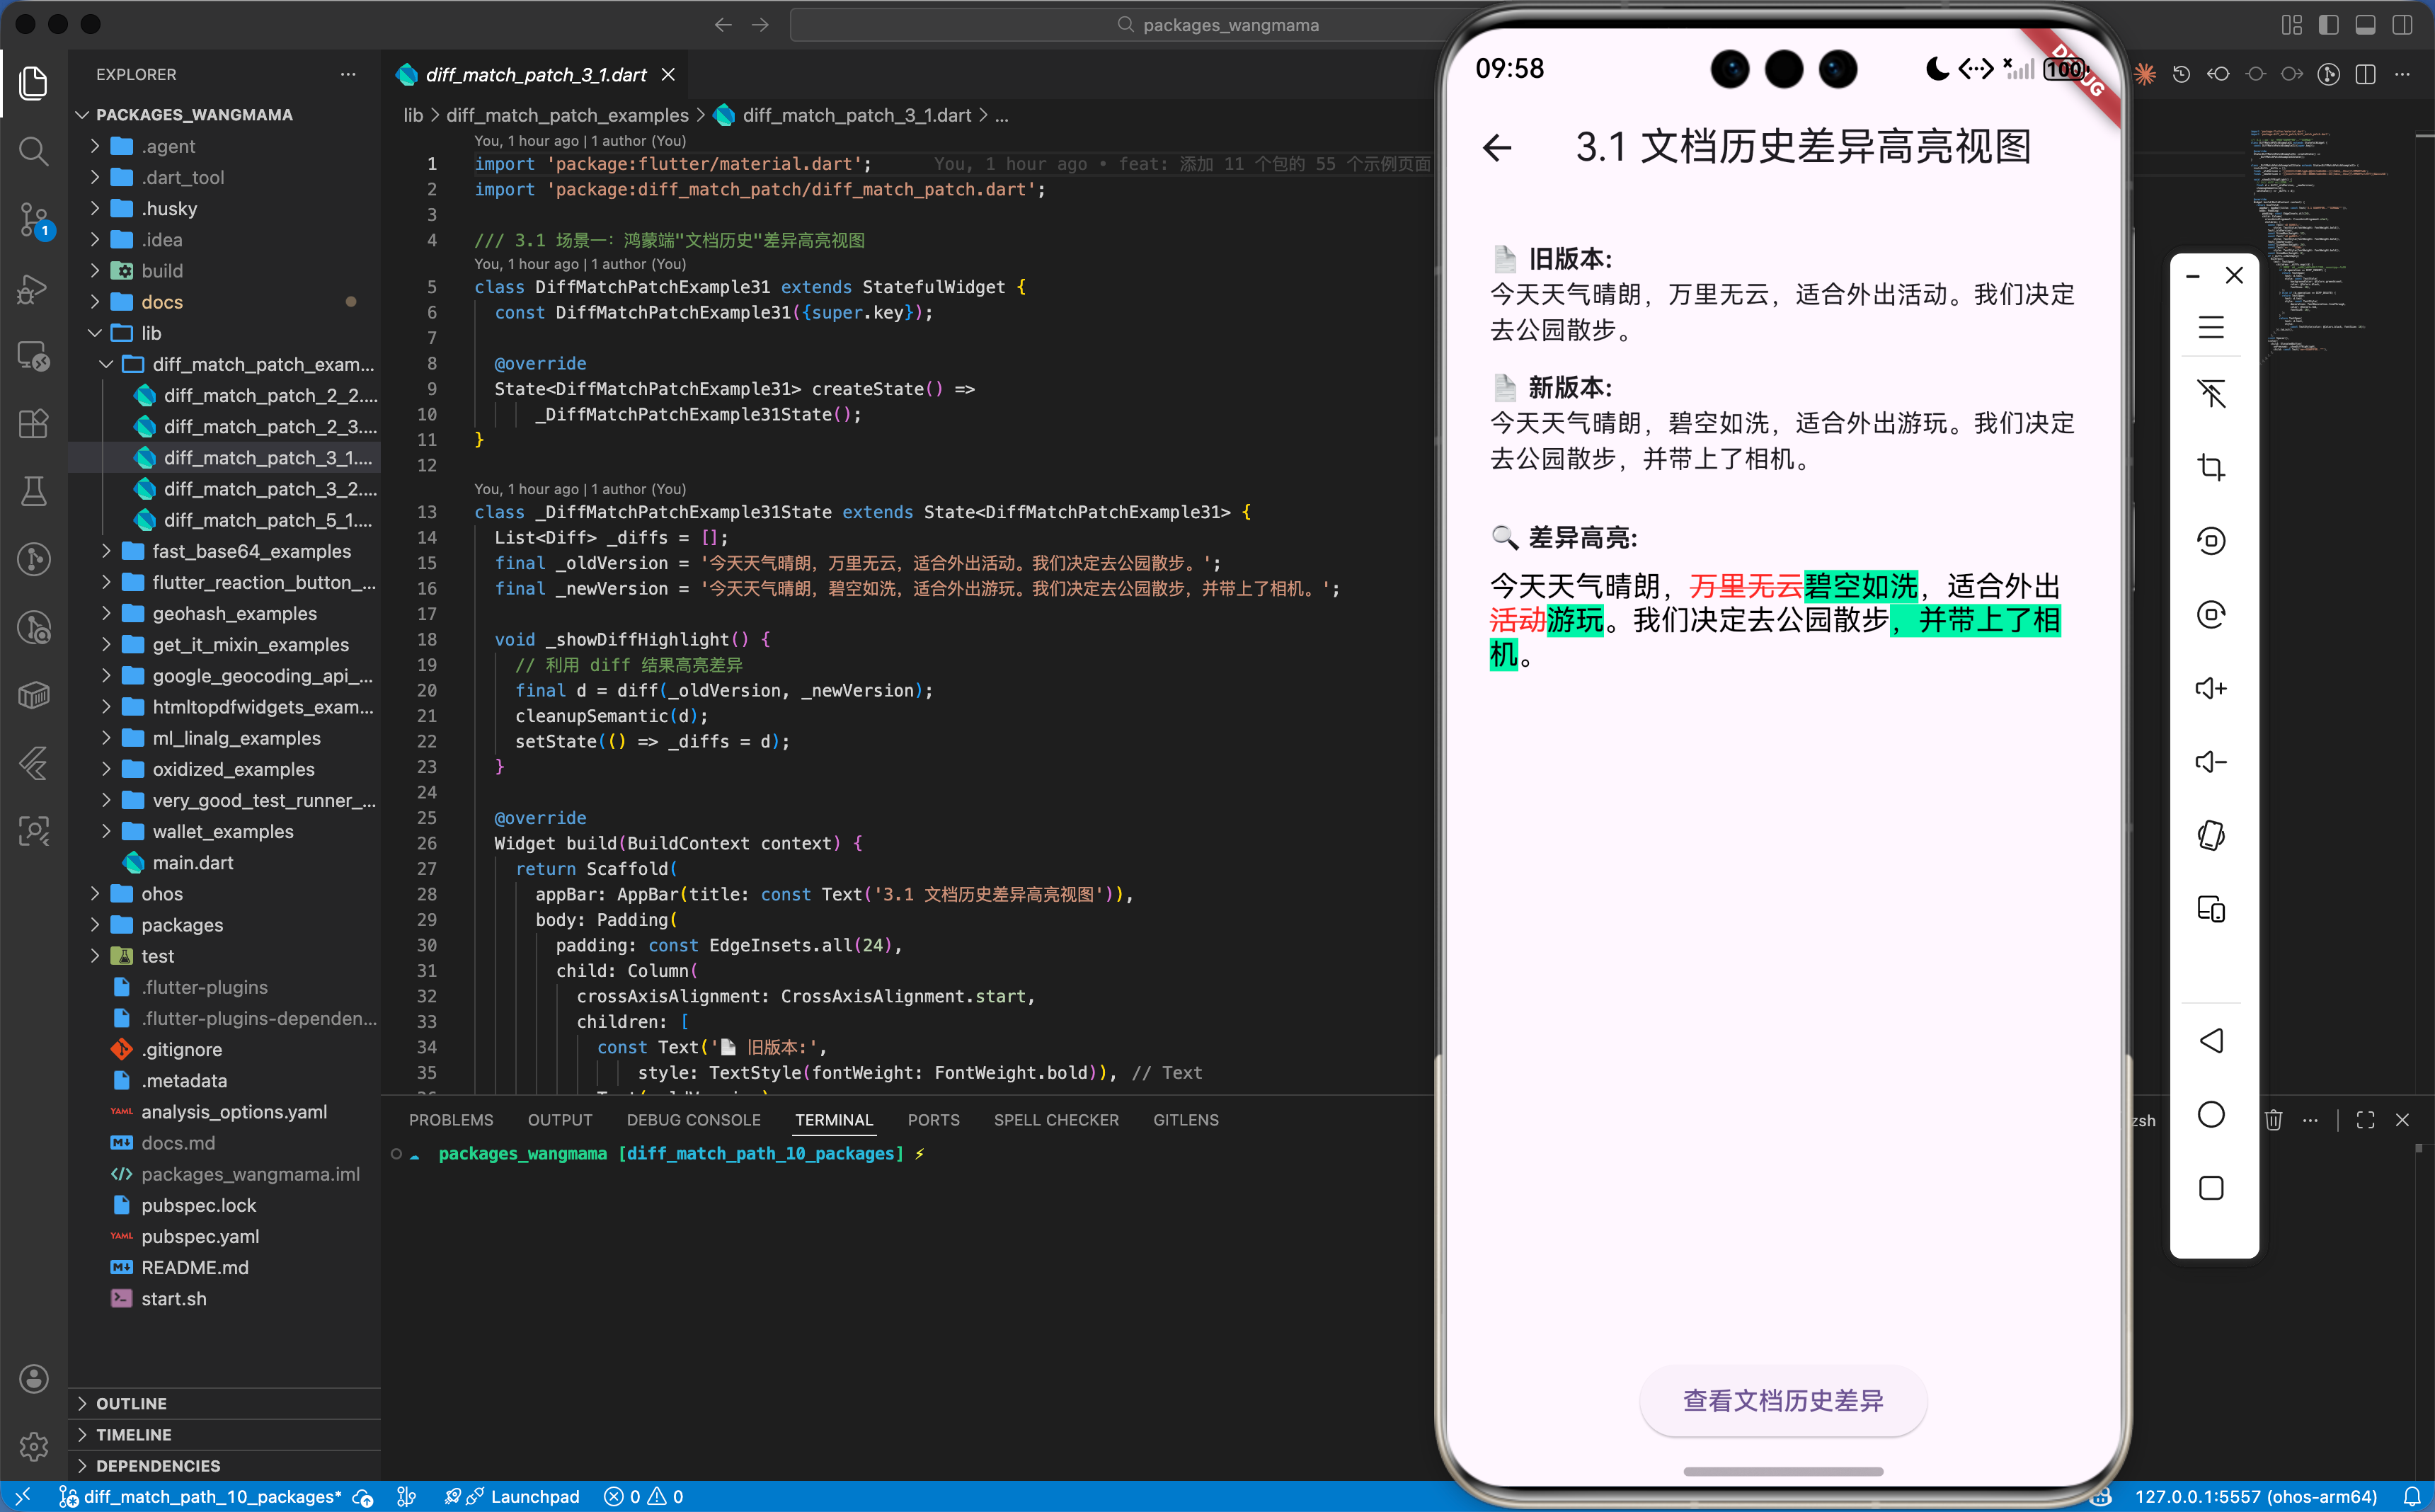The width and height of the screenshot is (2435, 1512).
Task: Switch to the PROBLEMS tab
Action: (451, 1120)
